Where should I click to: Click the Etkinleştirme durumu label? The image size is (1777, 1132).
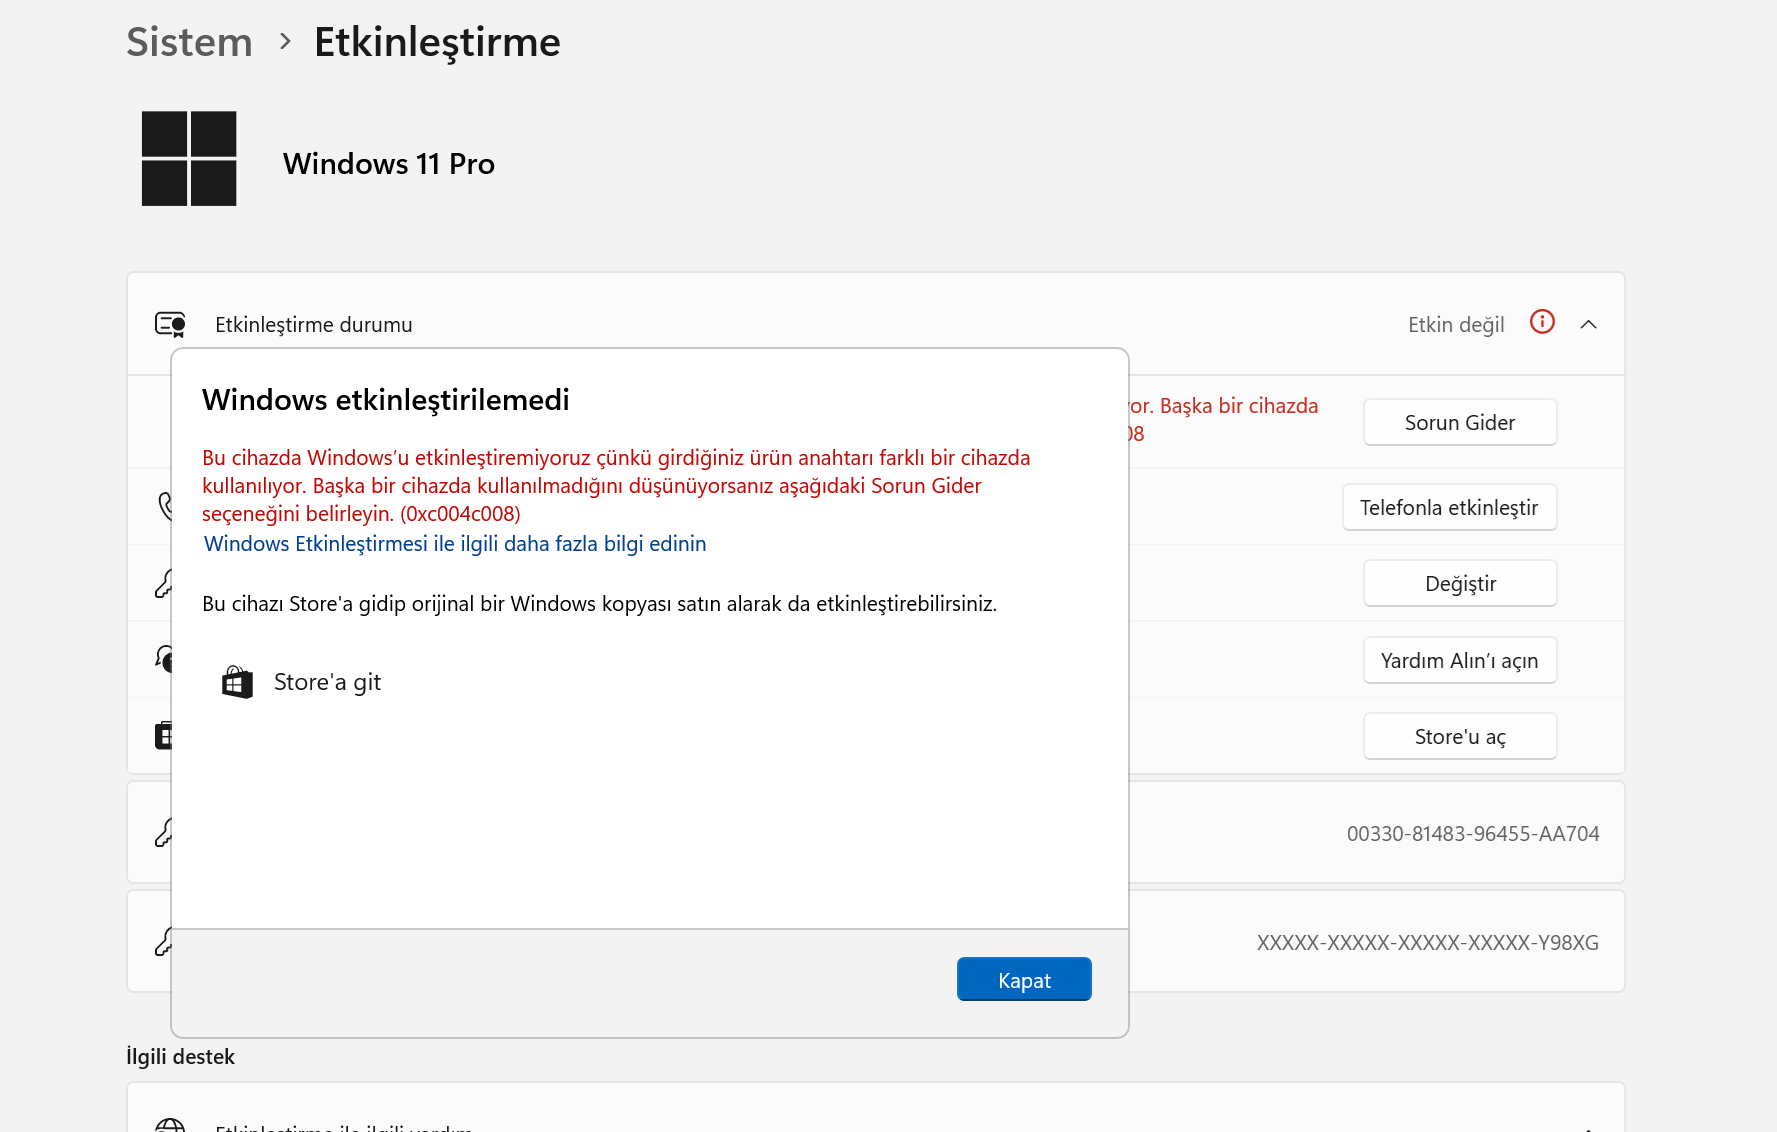[314, 324]
